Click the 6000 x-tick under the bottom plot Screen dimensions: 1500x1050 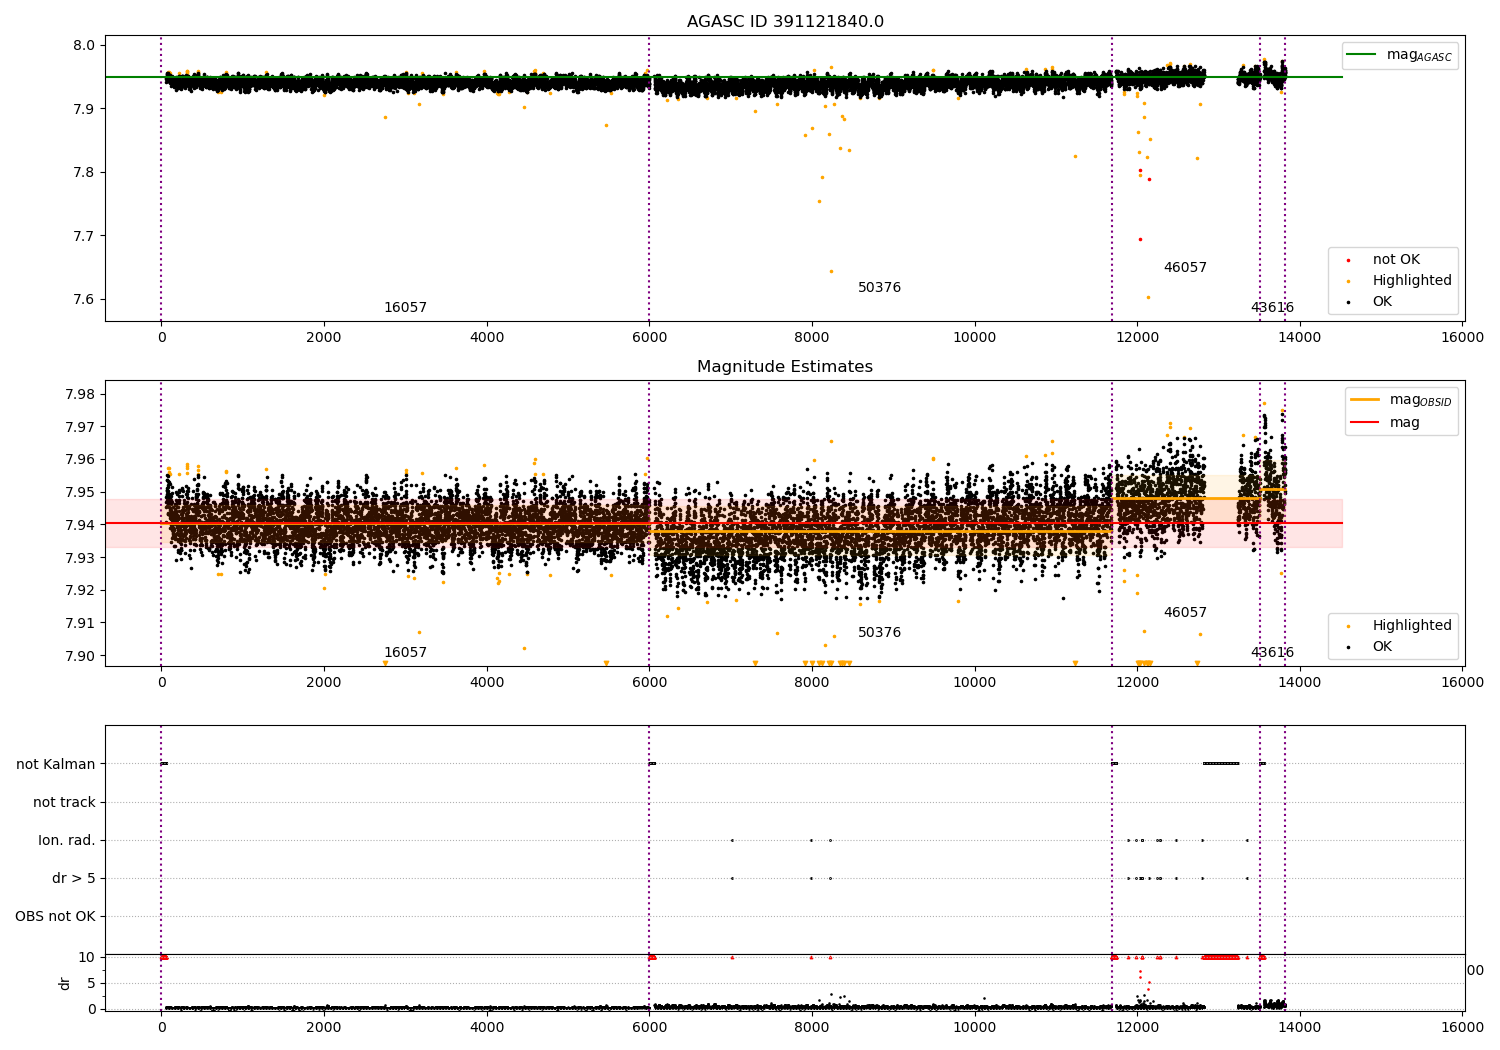649,1027
